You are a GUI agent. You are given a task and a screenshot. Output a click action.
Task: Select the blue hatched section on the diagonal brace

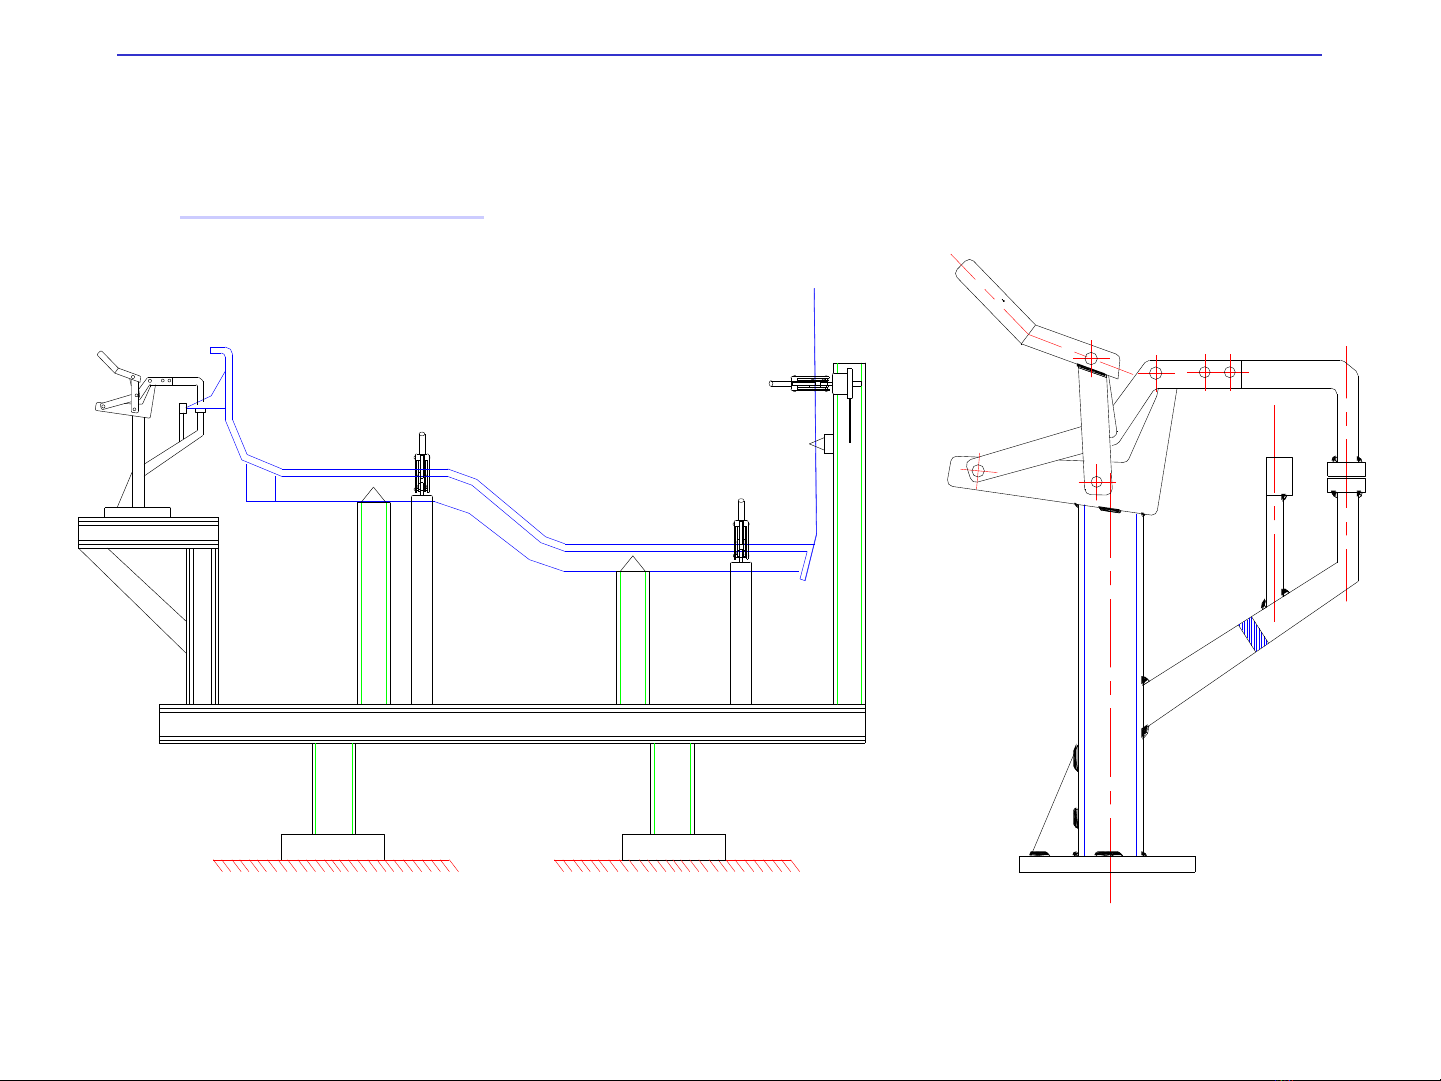click(1253, 633)
